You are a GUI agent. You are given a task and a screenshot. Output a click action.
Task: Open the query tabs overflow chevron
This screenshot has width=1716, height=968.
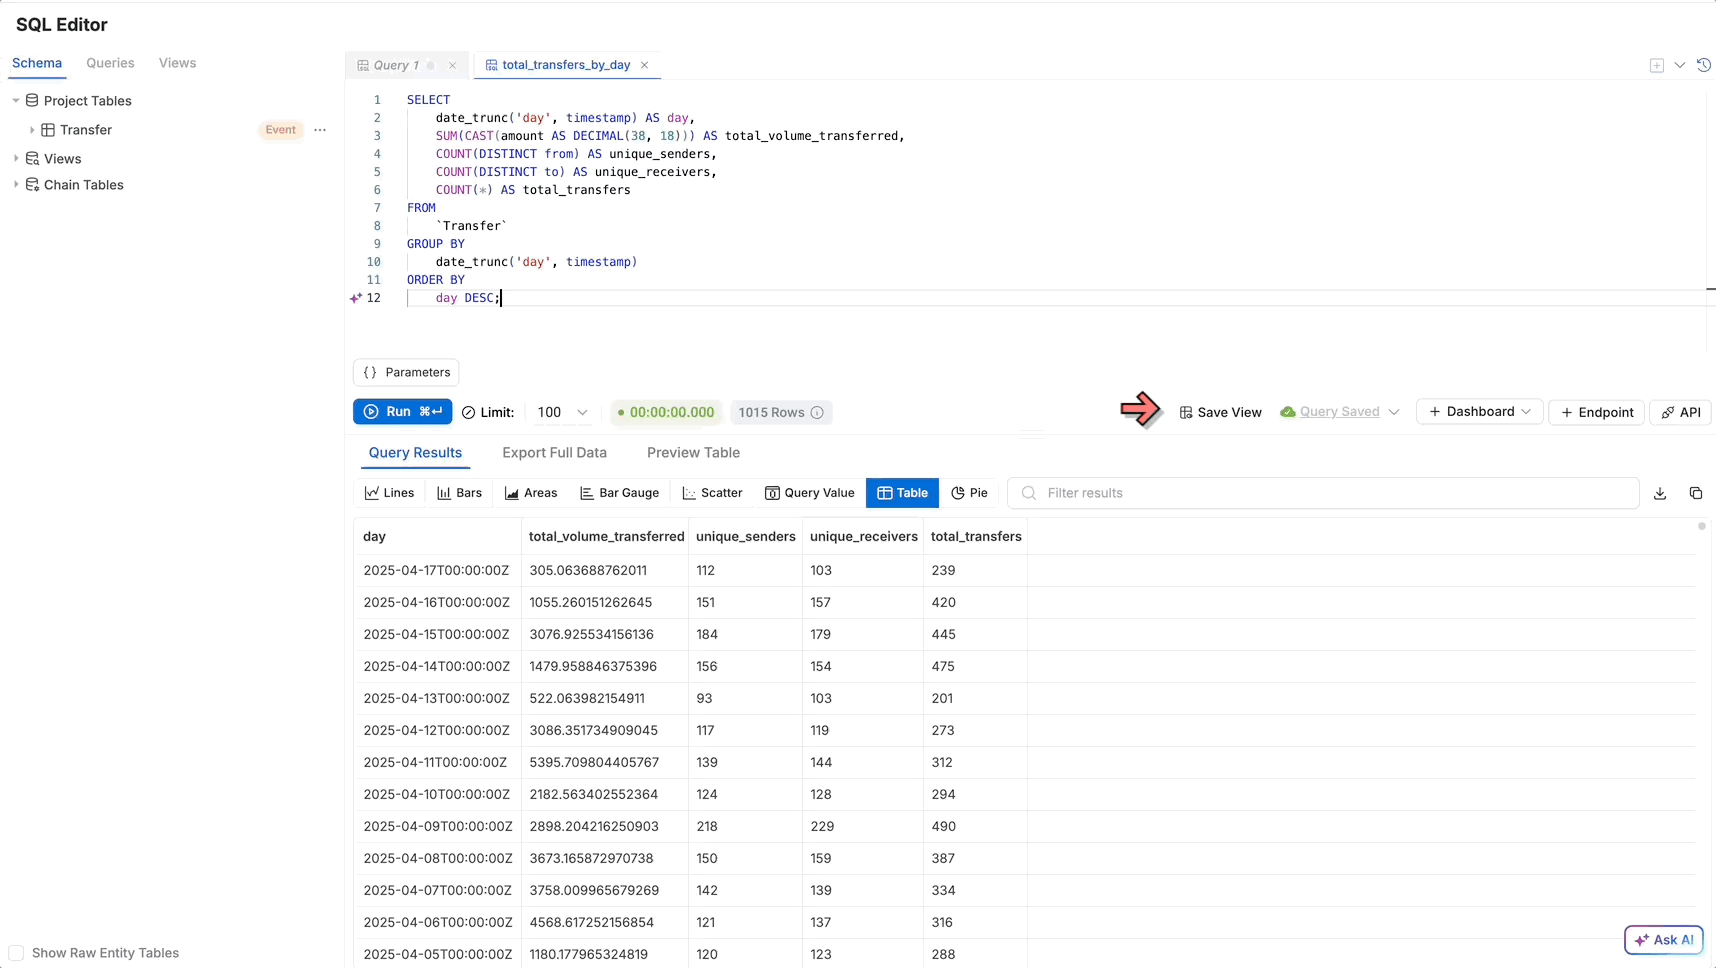coord(1680,65)
